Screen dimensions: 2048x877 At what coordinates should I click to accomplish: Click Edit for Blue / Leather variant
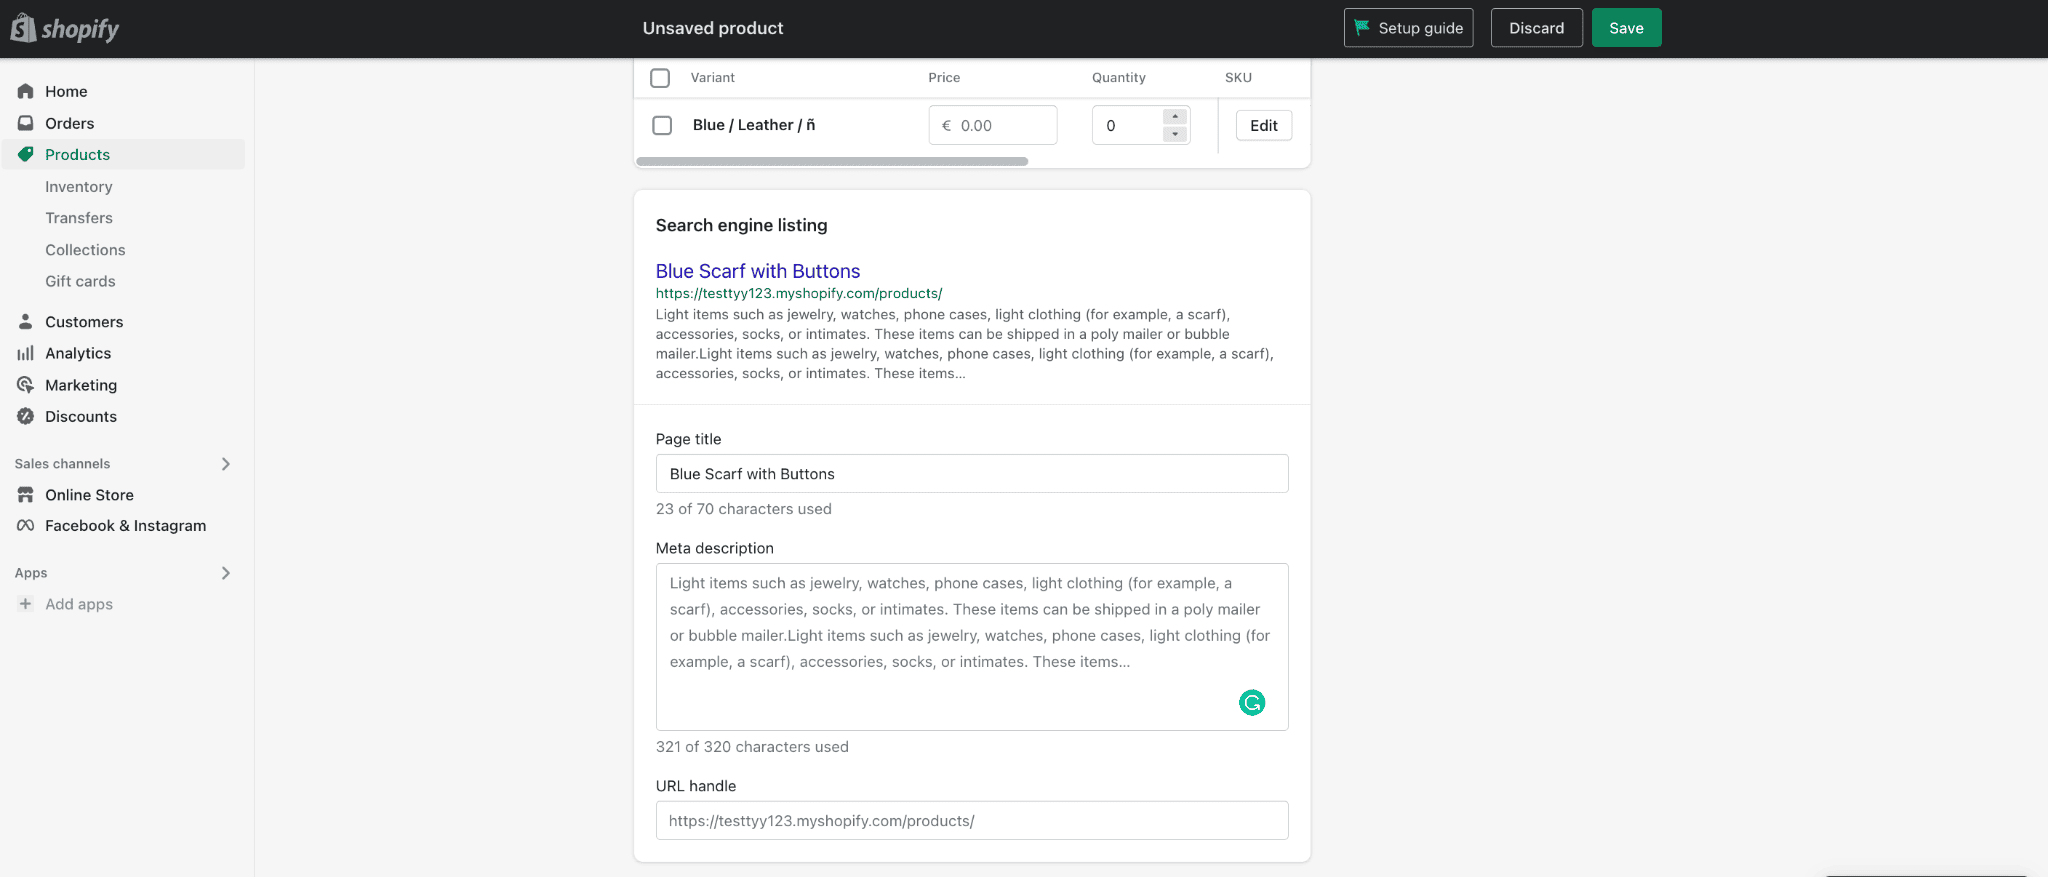pos(1264,125)
